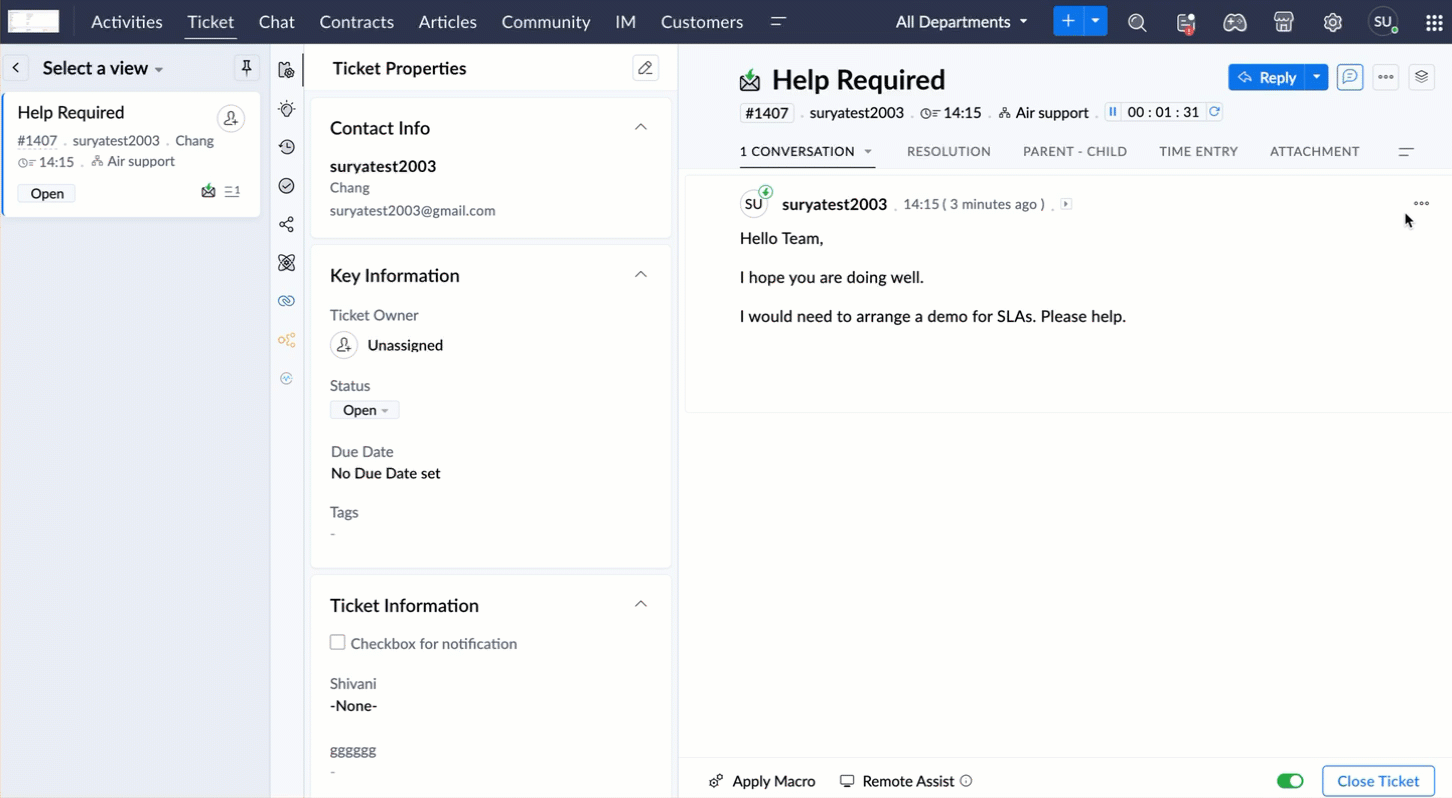Image resolution: width=1452 pixels, height=798 pixels.
Task: Open the Select a view dropdown
Action: pyautogui.click(x=103, y=68)
